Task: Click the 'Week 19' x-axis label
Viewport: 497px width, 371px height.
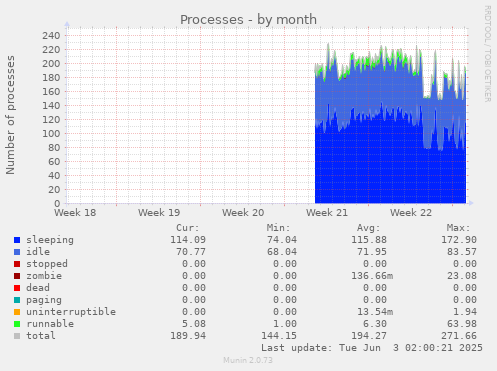Action: pyautogui.click(x=159, y=213)
